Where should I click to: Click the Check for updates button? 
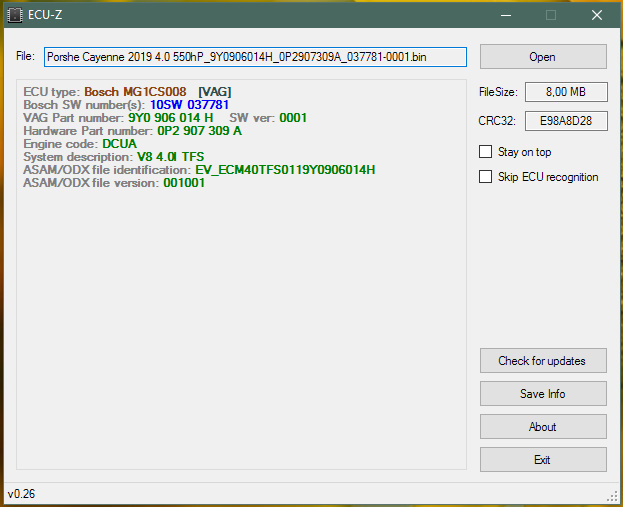point(543,361)
